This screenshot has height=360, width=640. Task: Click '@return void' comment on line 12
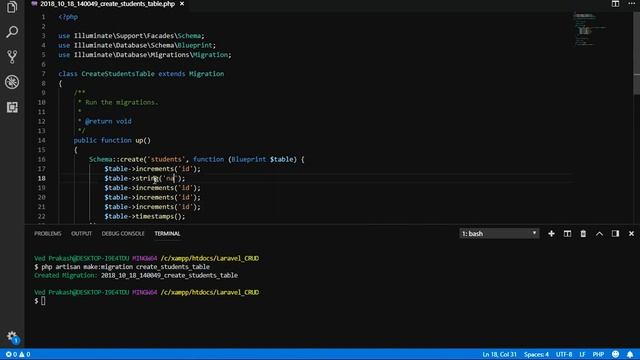coord(108,121)
